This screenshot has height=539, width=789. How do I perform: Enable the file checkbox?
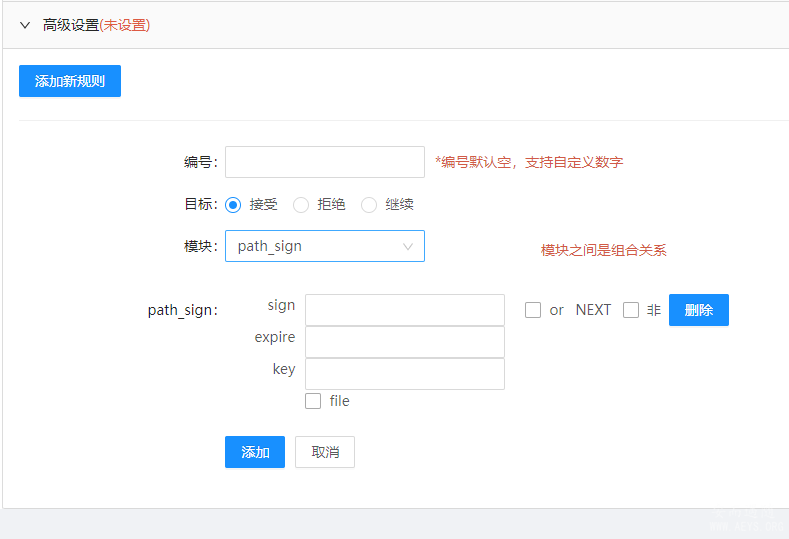(313, 401)
